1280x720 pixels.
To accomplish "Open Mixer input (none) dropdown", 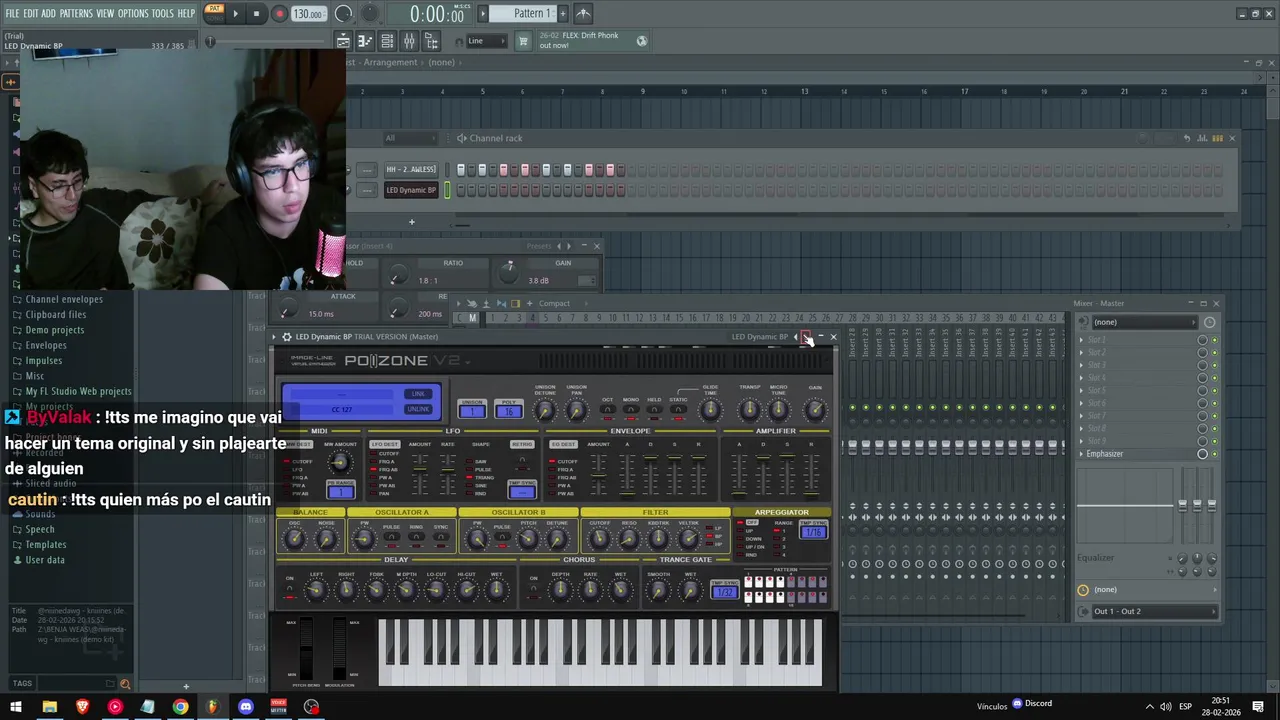I will pyautogui.click(x=1144, y=322).
